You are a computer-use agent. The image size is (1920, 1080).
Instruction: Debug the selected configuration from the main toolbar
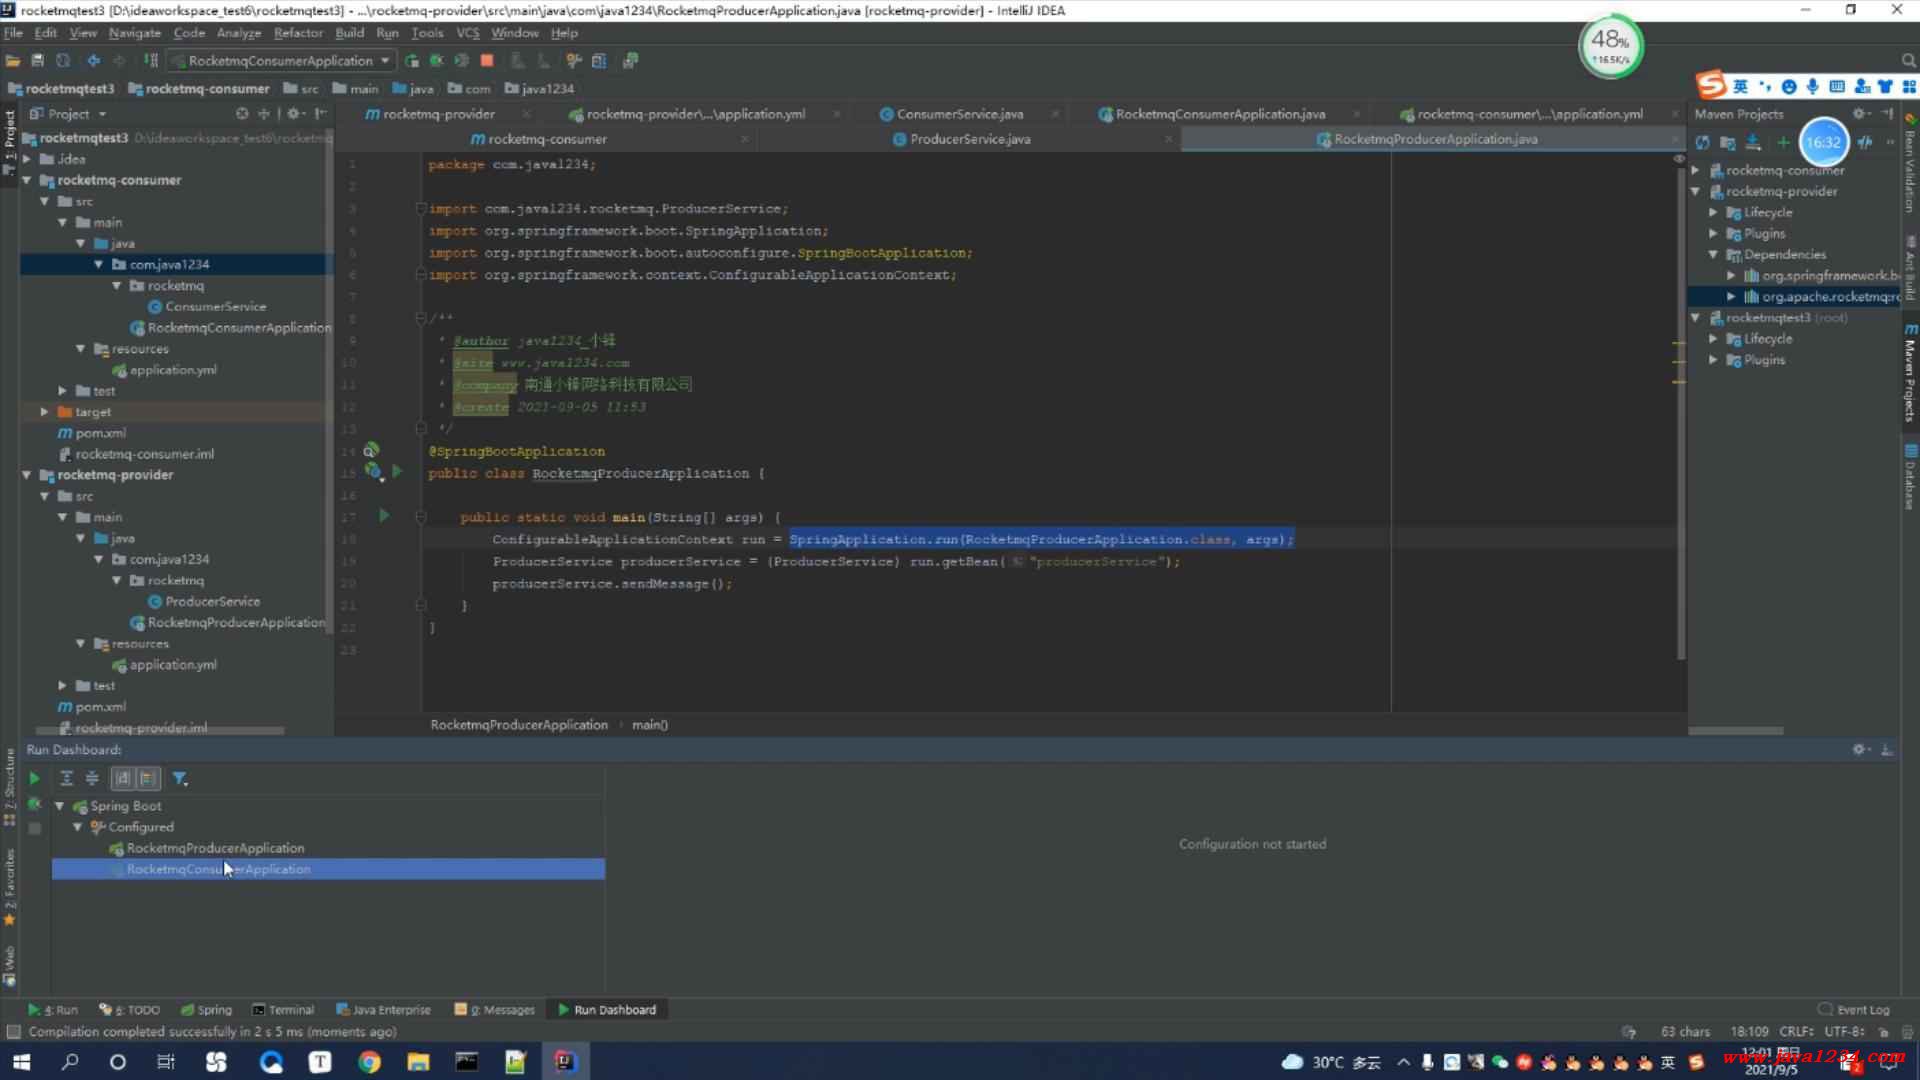pyautogui.click(x=437, y=61)
